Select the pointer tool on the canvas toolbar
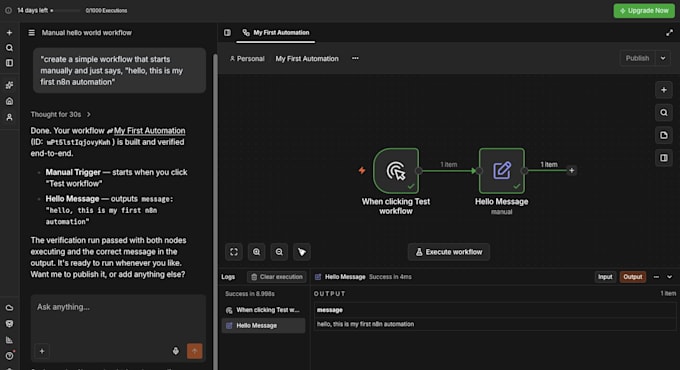This screenshot has width=680, height=370. 301,252
